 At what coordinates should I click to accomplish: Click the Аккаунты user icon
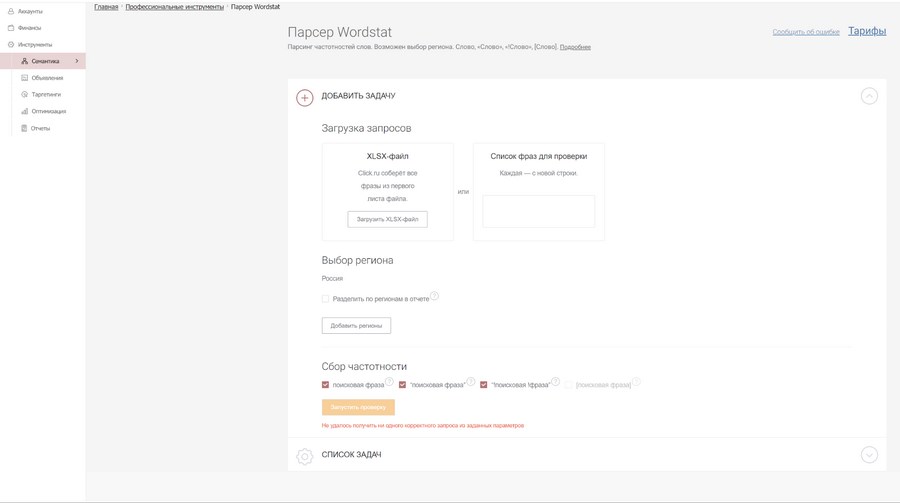(10, 11)
